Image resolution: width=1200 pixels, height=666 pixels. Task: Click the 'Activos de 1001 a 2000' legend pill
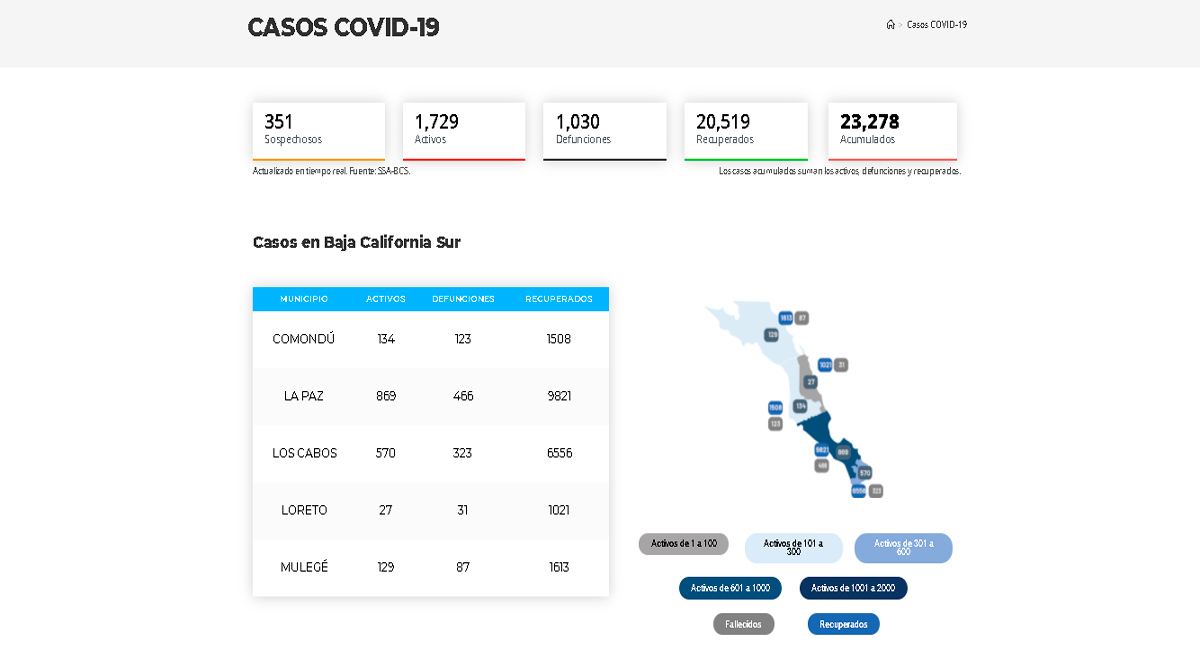pyautogui.click(x=853, y=588)
